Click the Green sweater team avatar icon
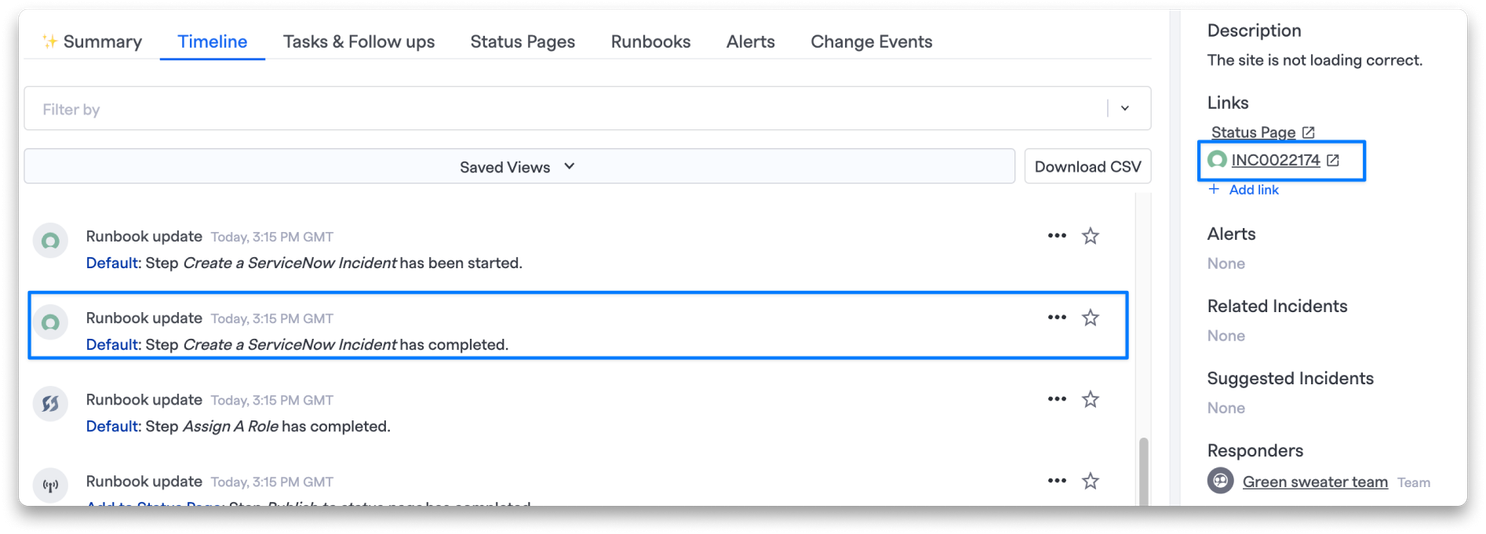The image size is (1486, 534). pos(1221,480)
